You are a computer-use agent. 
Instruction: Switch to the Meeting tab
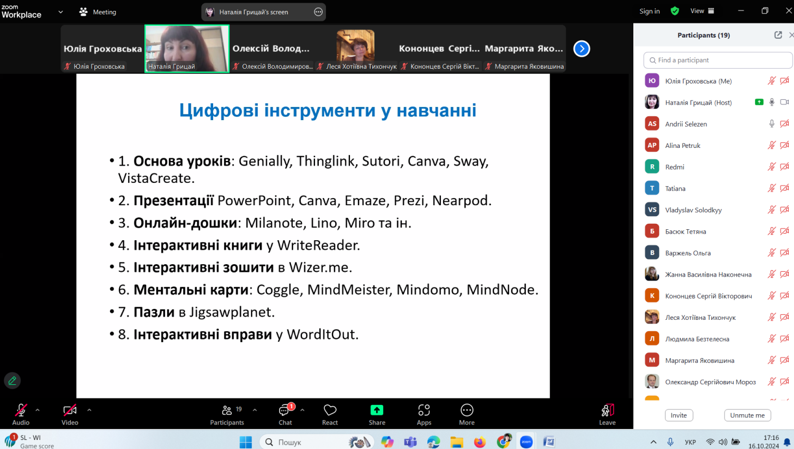[x=98, y=12]
